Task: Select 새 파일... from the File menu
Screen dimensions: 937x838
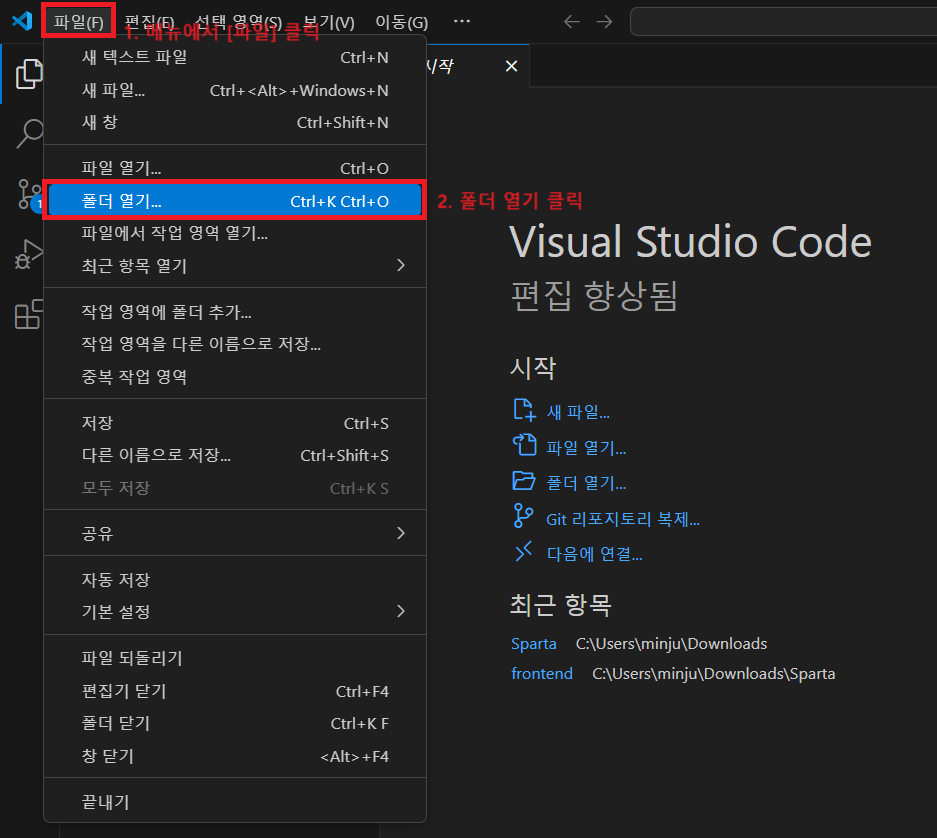Action: tap(235, 90)
